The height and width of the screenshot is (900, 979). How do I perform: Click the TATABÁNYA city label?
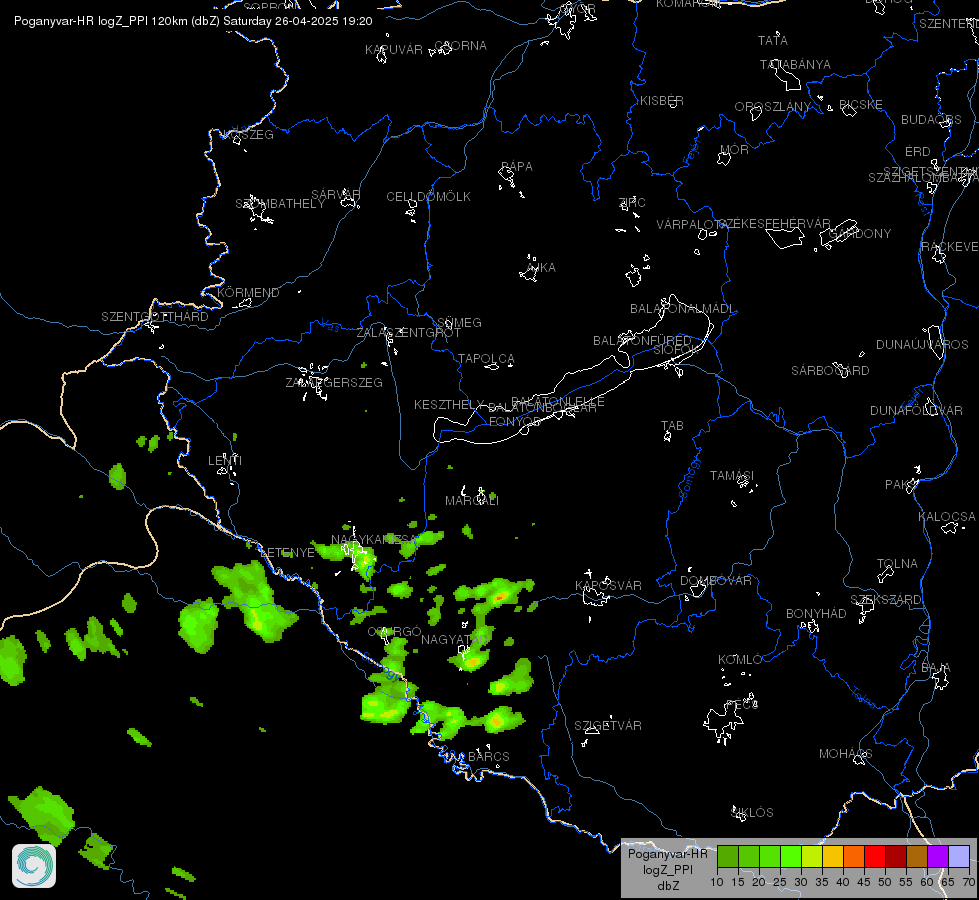coord(795,65)
